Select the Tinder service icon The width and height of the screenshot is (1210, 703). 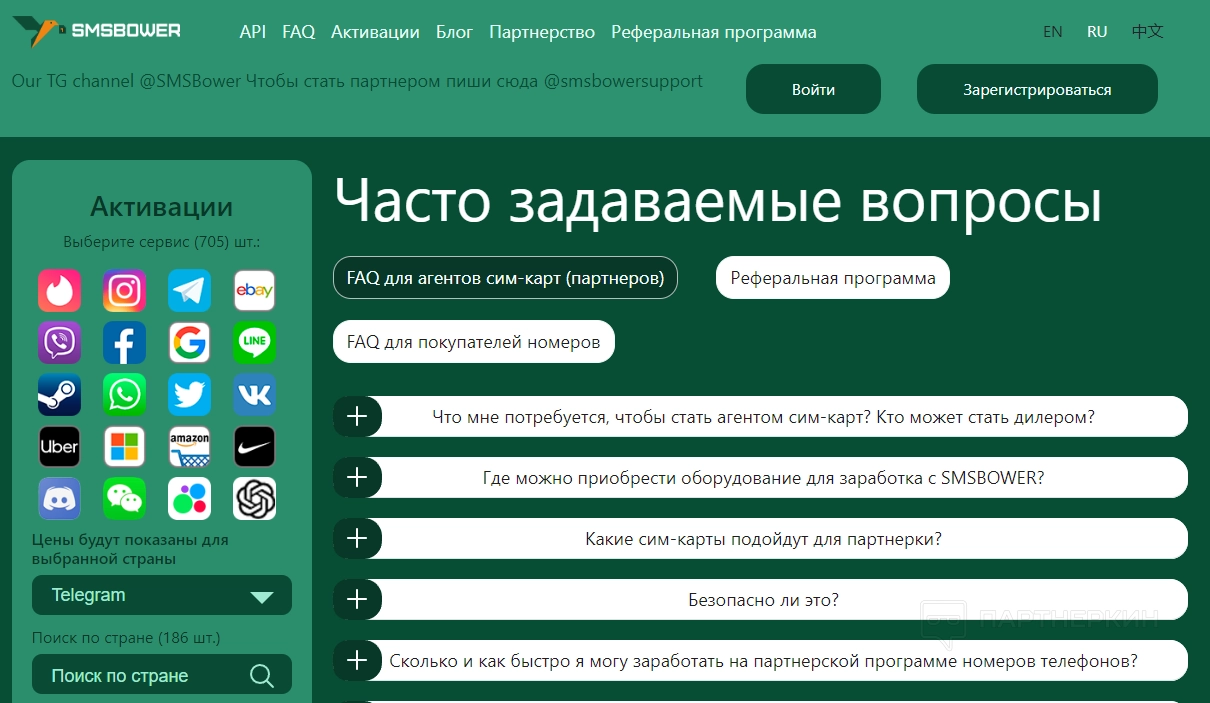tap(59, 291)
